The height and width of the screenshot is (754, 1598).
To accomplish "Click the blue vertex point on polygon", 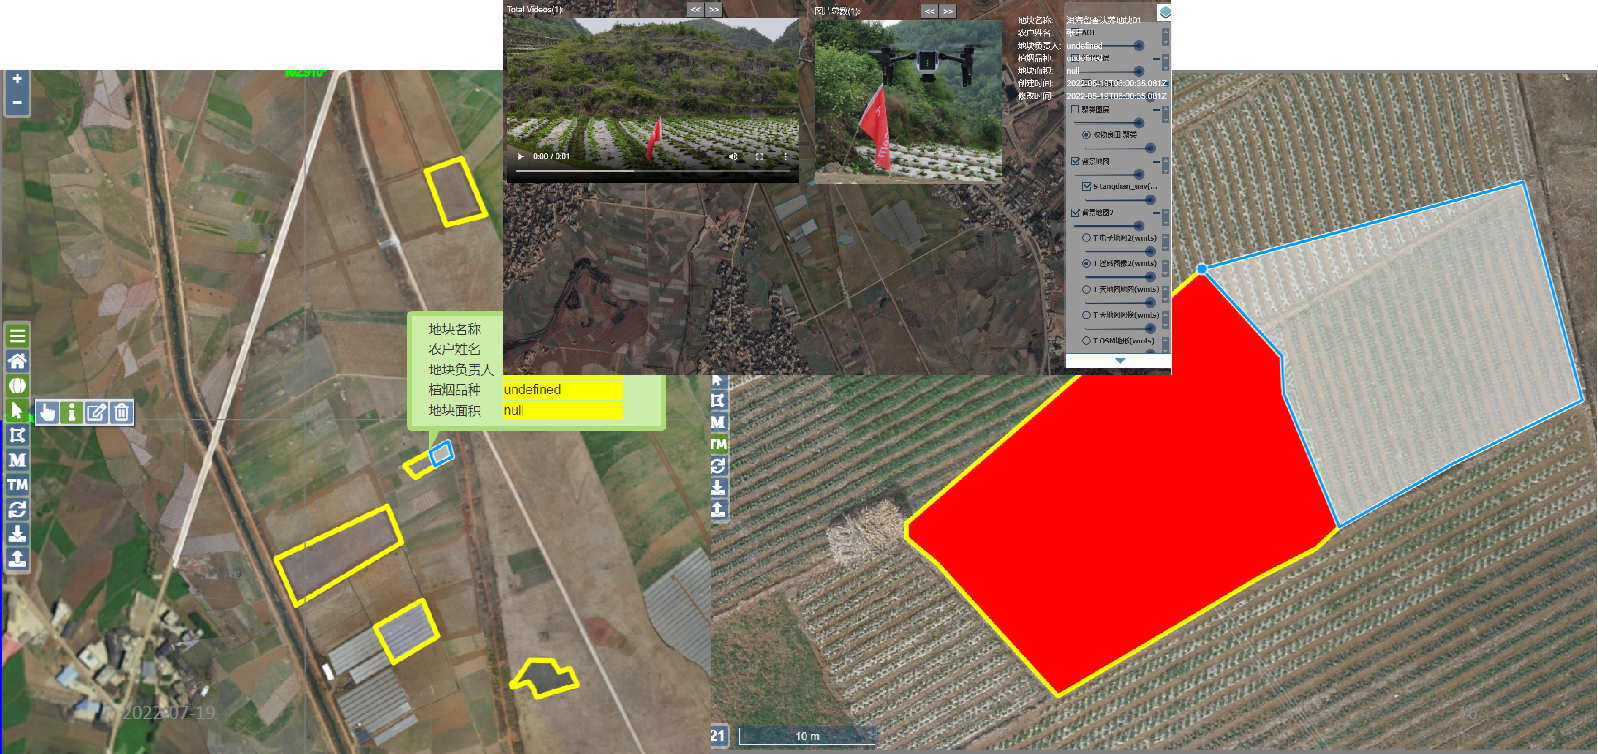I will point(1202,269).
